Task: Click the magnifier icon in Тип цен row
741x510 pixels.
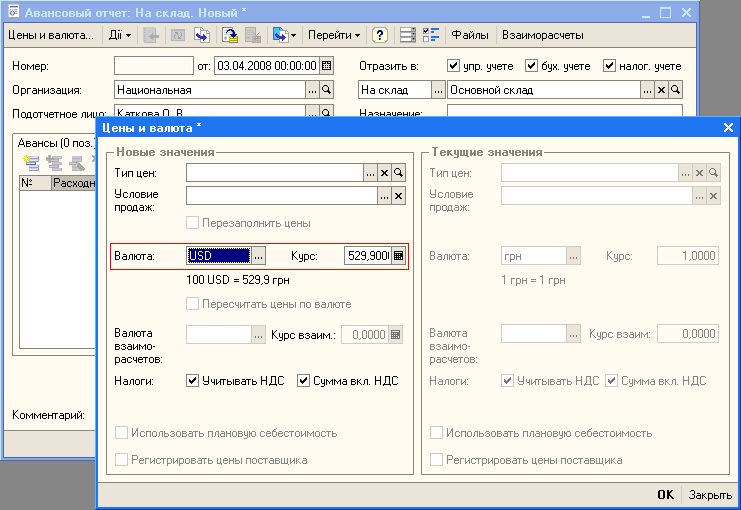Action: (x=398, y=173)
